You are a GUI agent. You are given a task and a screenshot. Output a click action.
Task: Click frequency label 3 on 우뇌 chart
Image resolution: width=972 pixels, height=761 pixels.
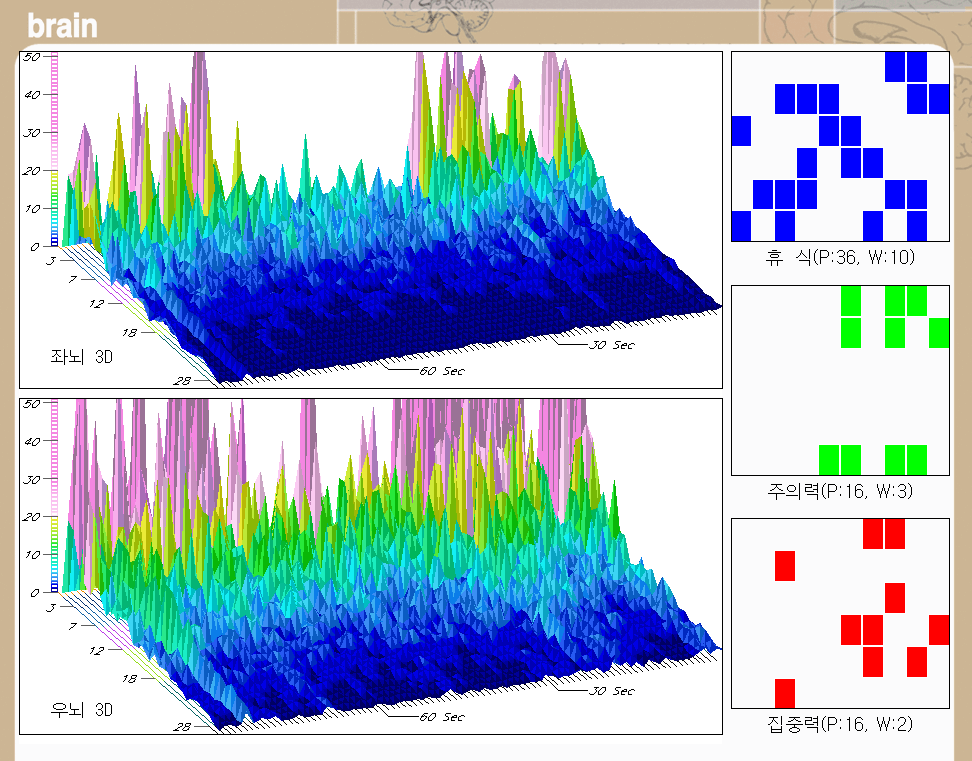50,605
